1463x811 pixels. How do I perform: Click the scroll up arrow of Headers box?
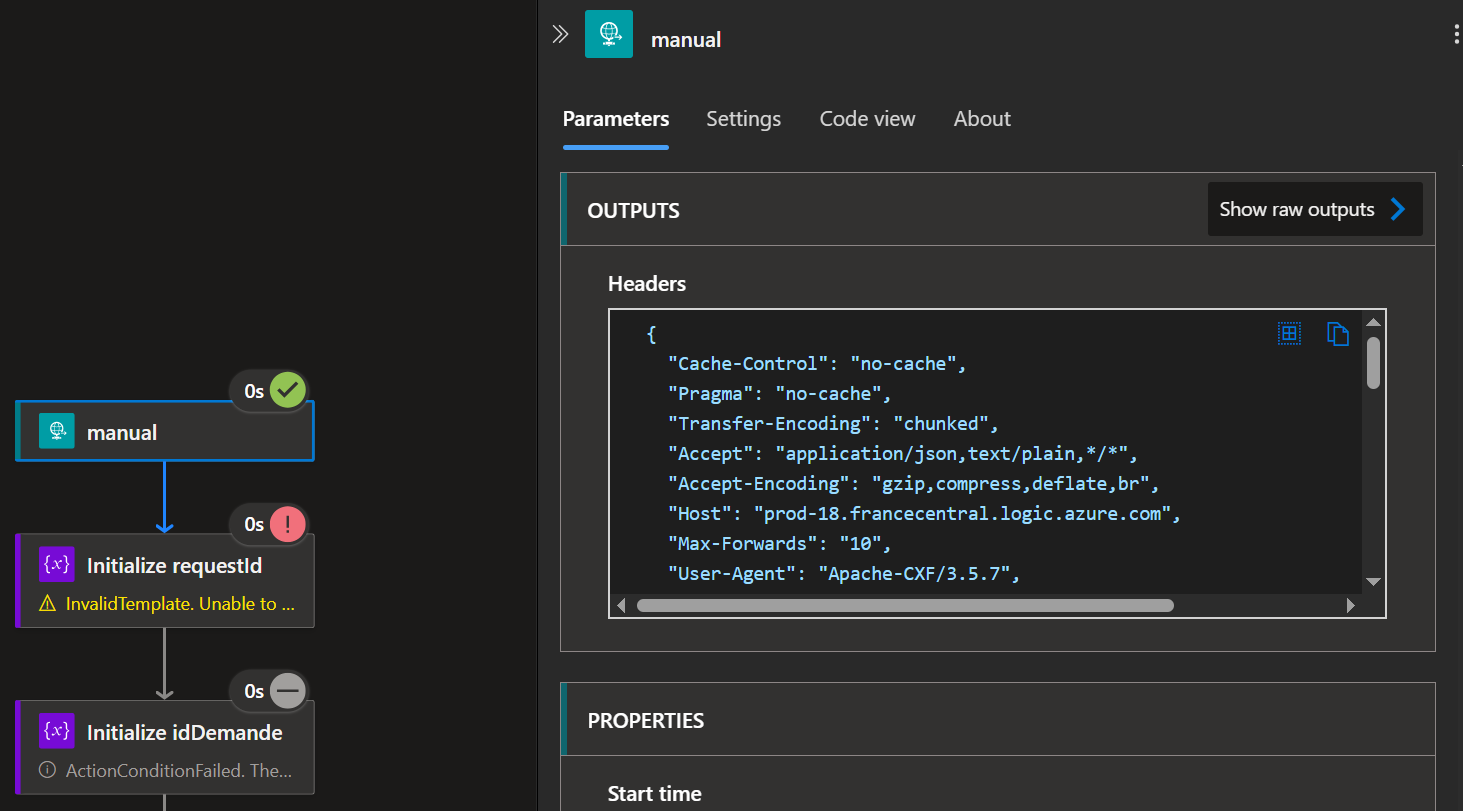click(x=1373, y=322)
